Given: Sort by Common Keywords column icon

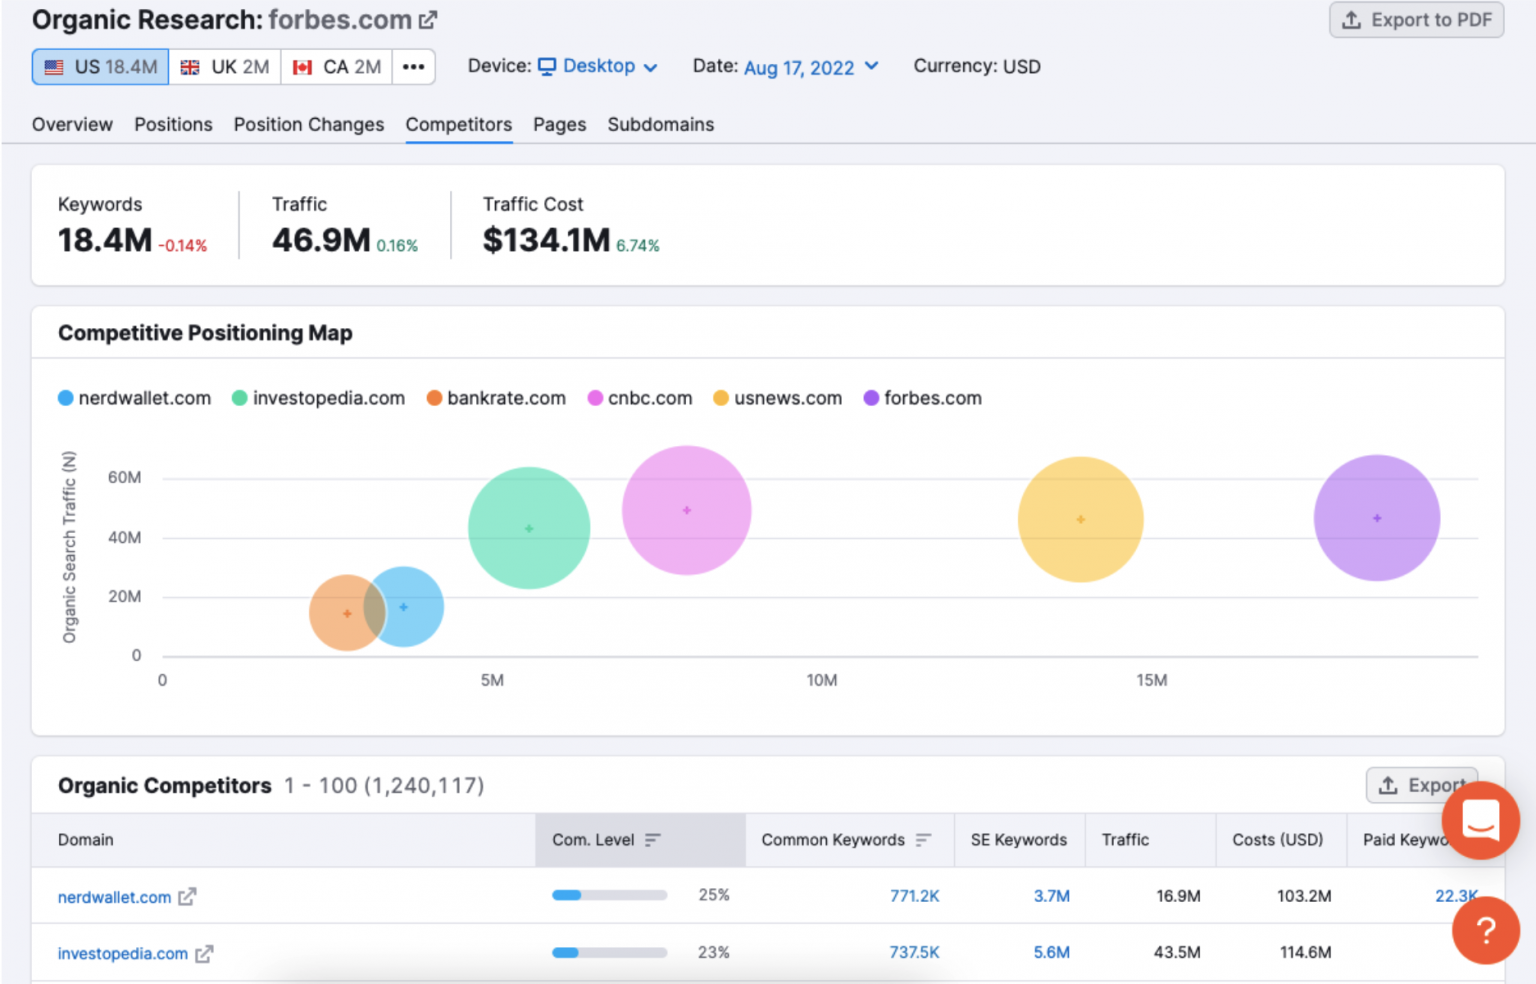Looking at the screenshot, I should [923, 840].
